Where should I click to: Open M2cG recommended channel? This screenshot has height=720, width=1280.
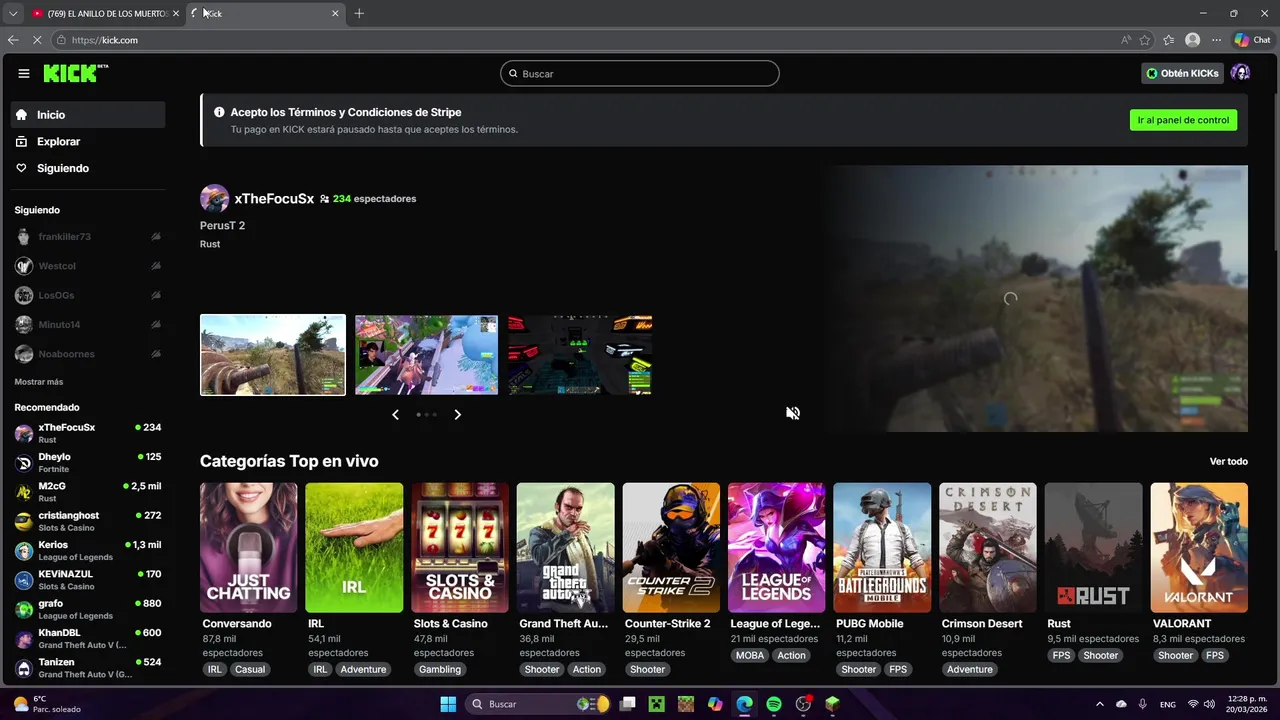(x=88, y=491)
